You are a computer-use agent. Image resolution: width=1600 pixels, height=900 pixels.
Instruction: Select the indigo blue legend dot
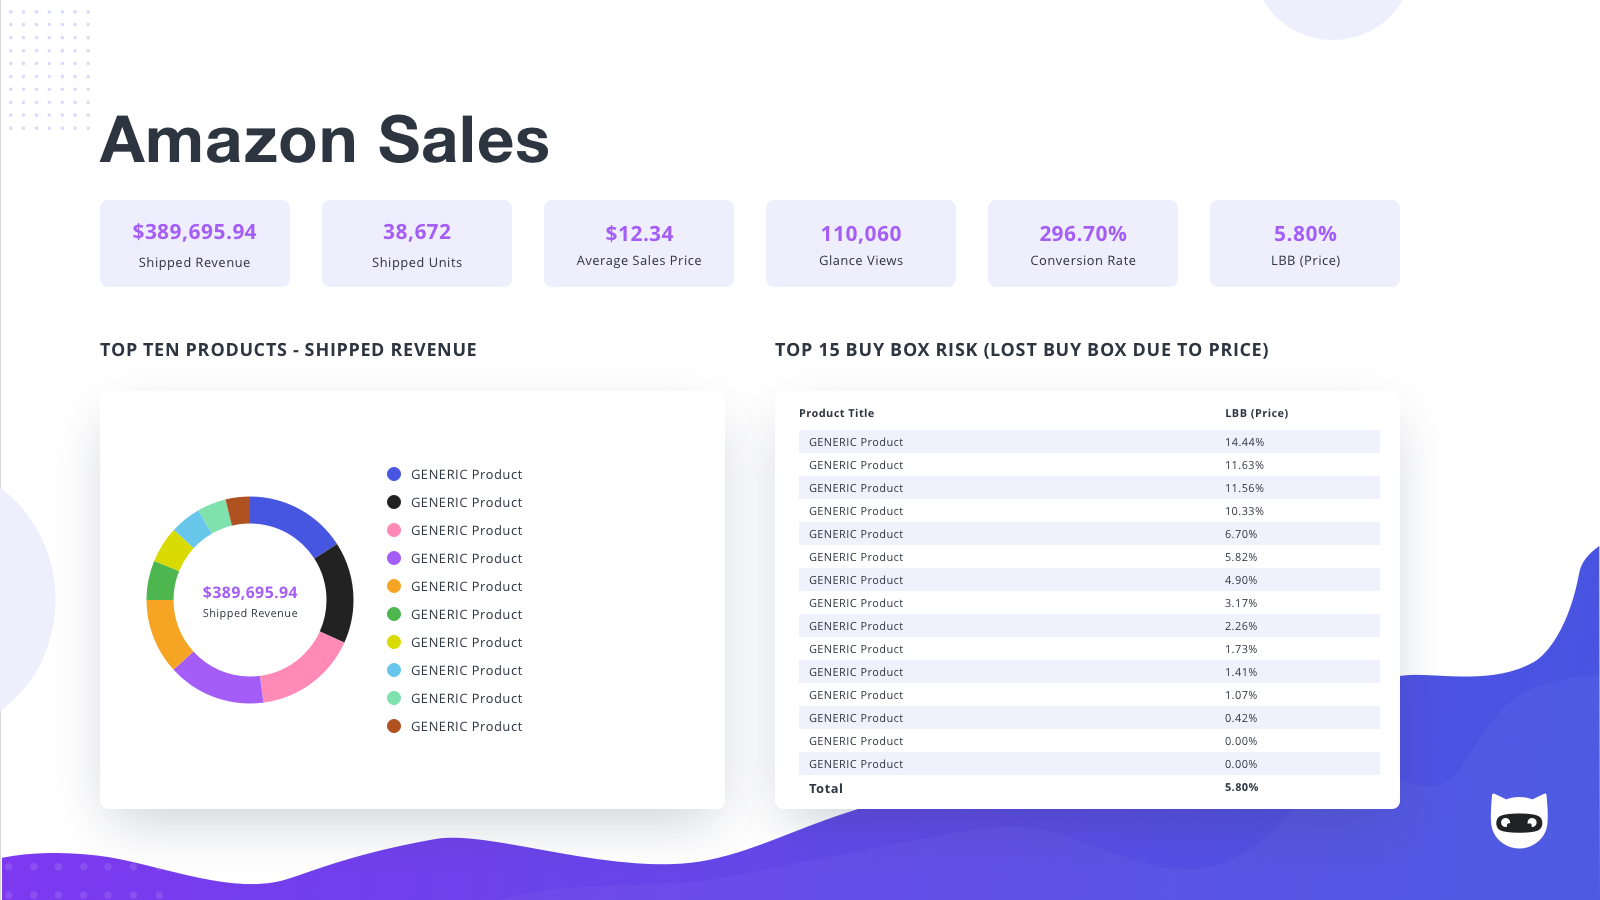394,474
